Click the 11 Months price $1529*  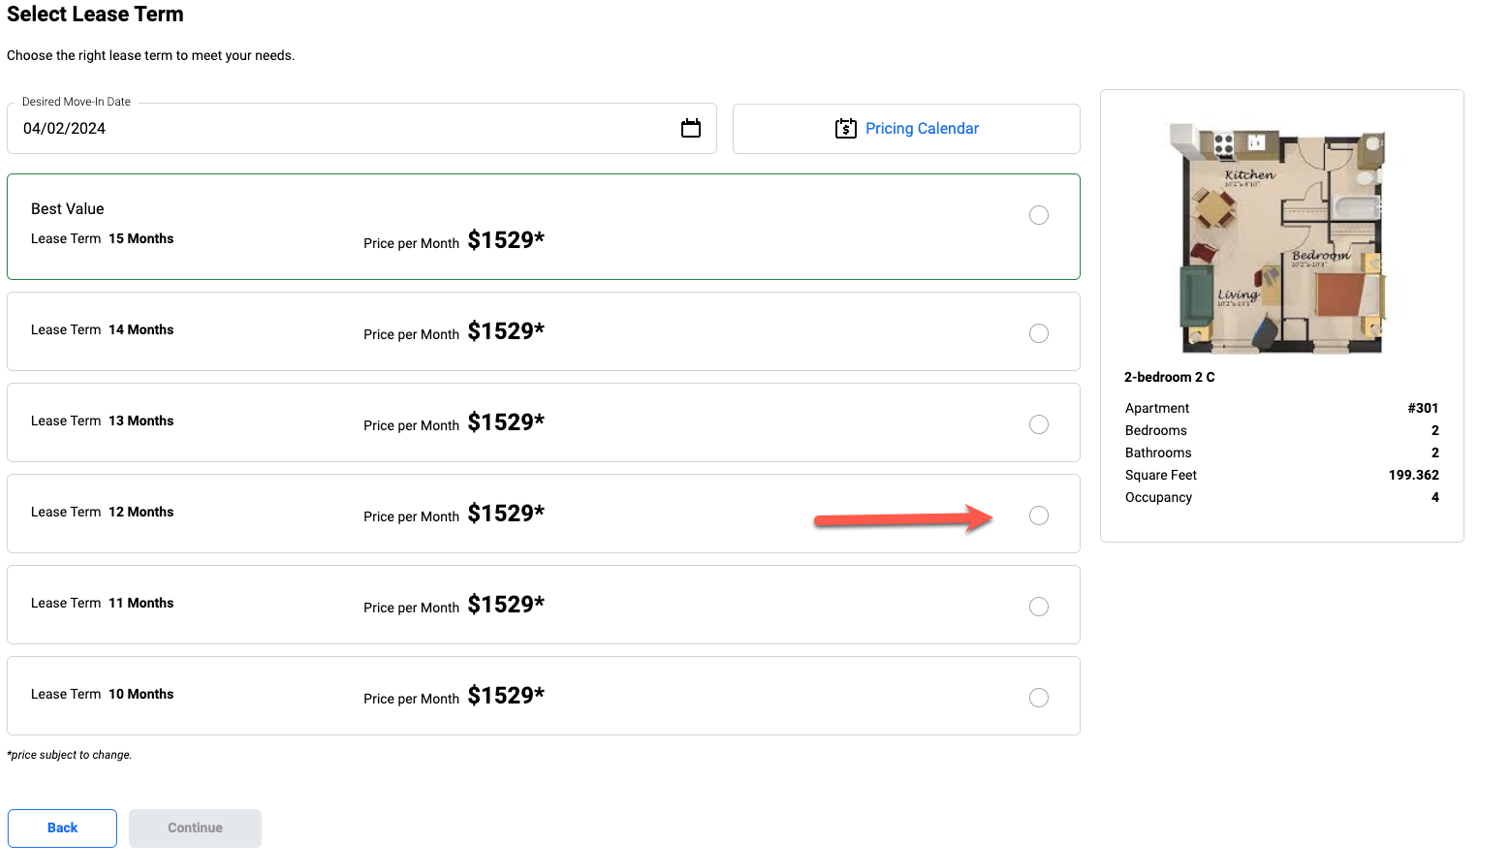pyautogui.click(x=506, y=604)
